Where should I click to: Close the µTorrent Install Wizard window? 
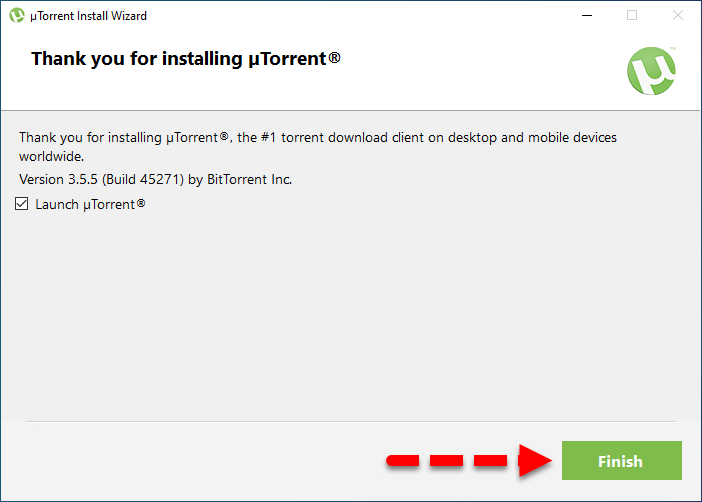[678, 15]
